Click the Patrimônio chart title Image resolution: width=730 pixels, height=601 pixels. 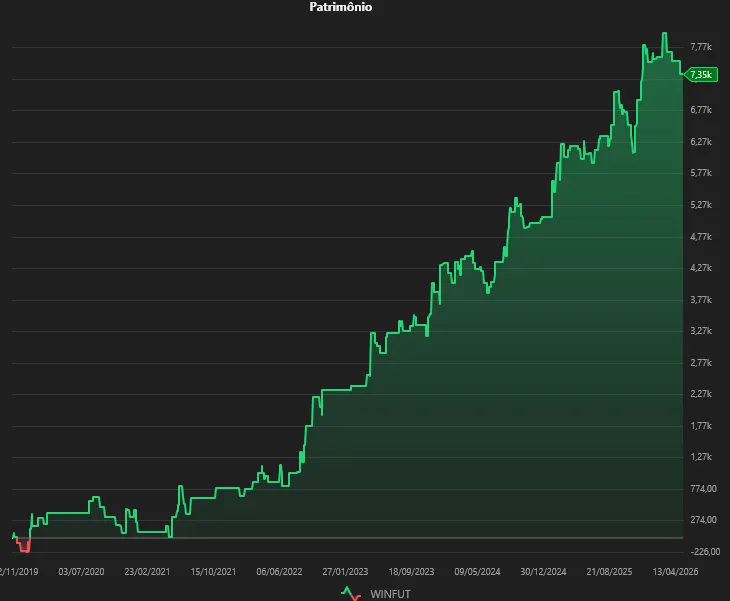point(341,7)
